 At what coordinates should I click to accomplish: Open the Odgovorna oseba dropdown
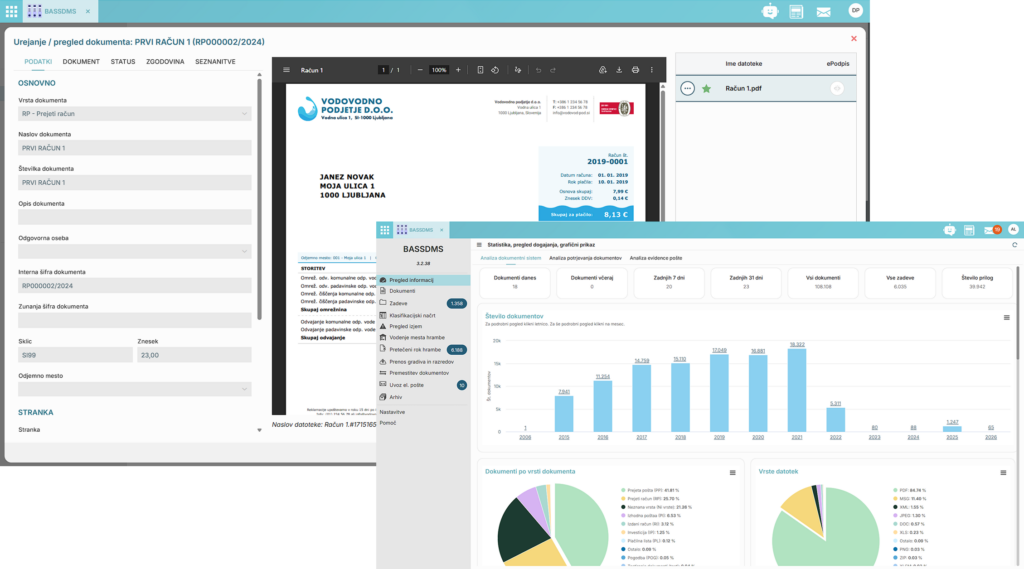click(x=244, y=252)
